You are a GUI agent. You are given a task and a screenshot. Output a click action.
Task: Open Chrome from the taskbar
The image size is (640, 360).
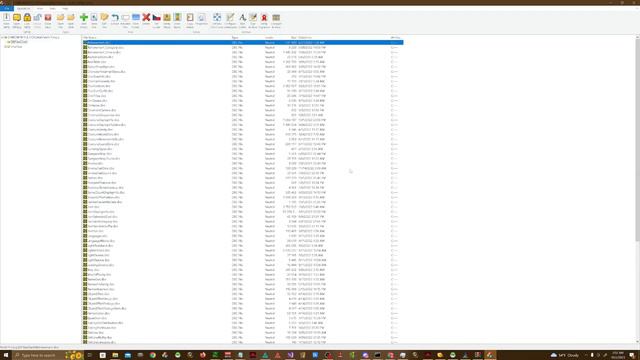[152, 356]
